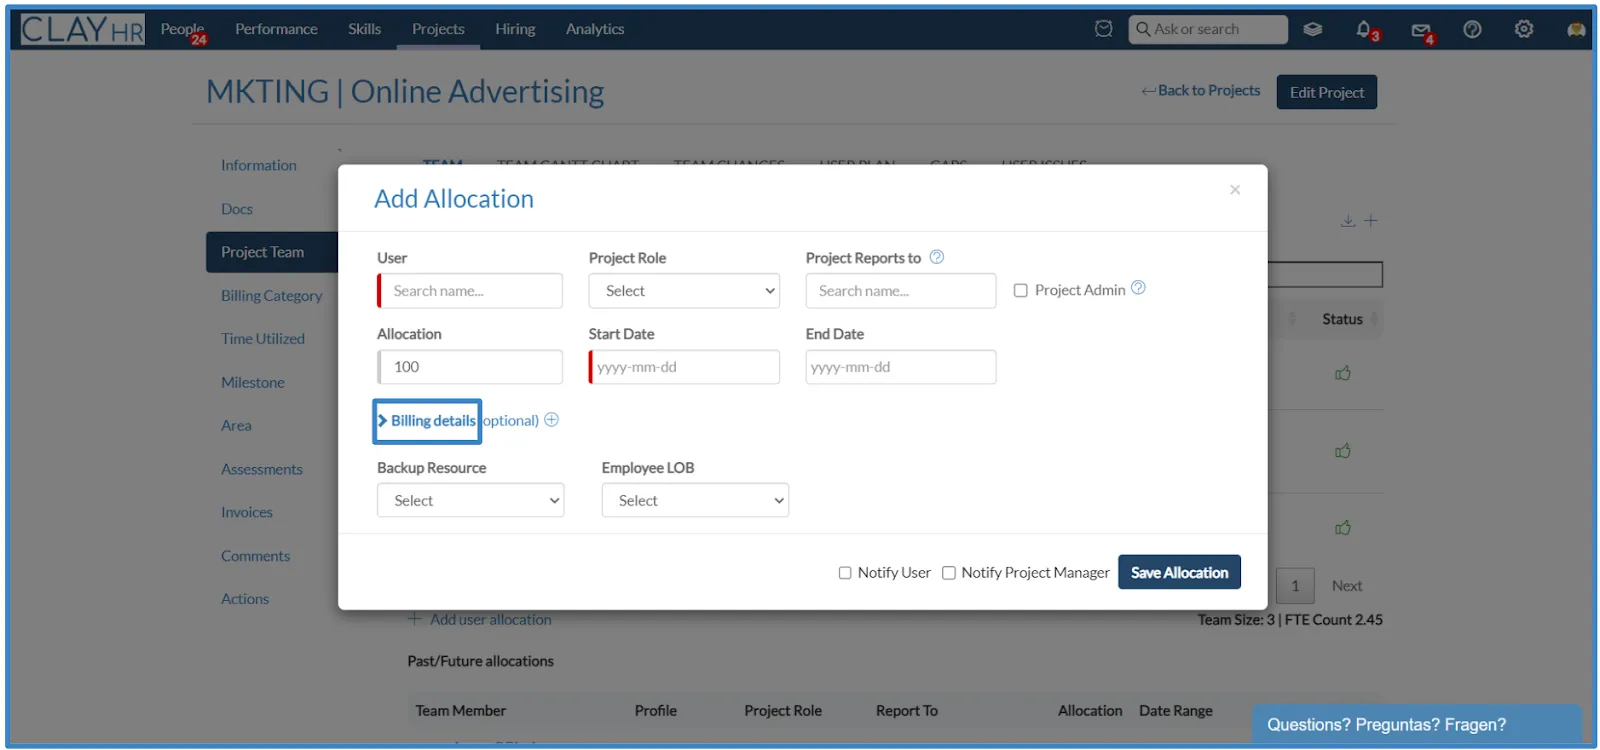1600x750 pixels.
Task: Click the Allocation percentage field
Action: [470, 367]
